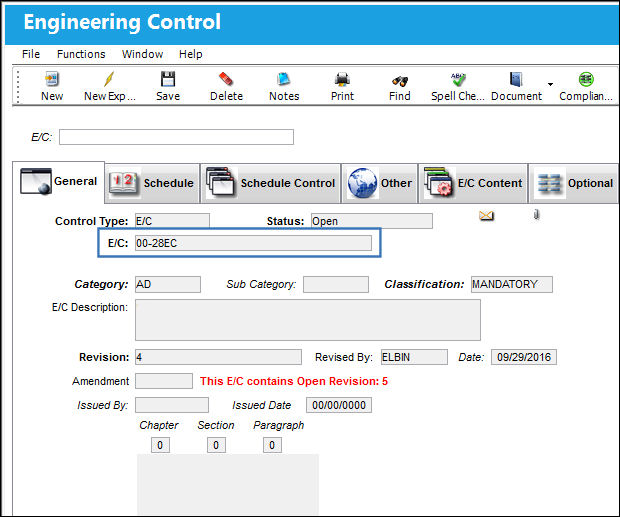Expand the Document dropdown arrow

(550, 84)
